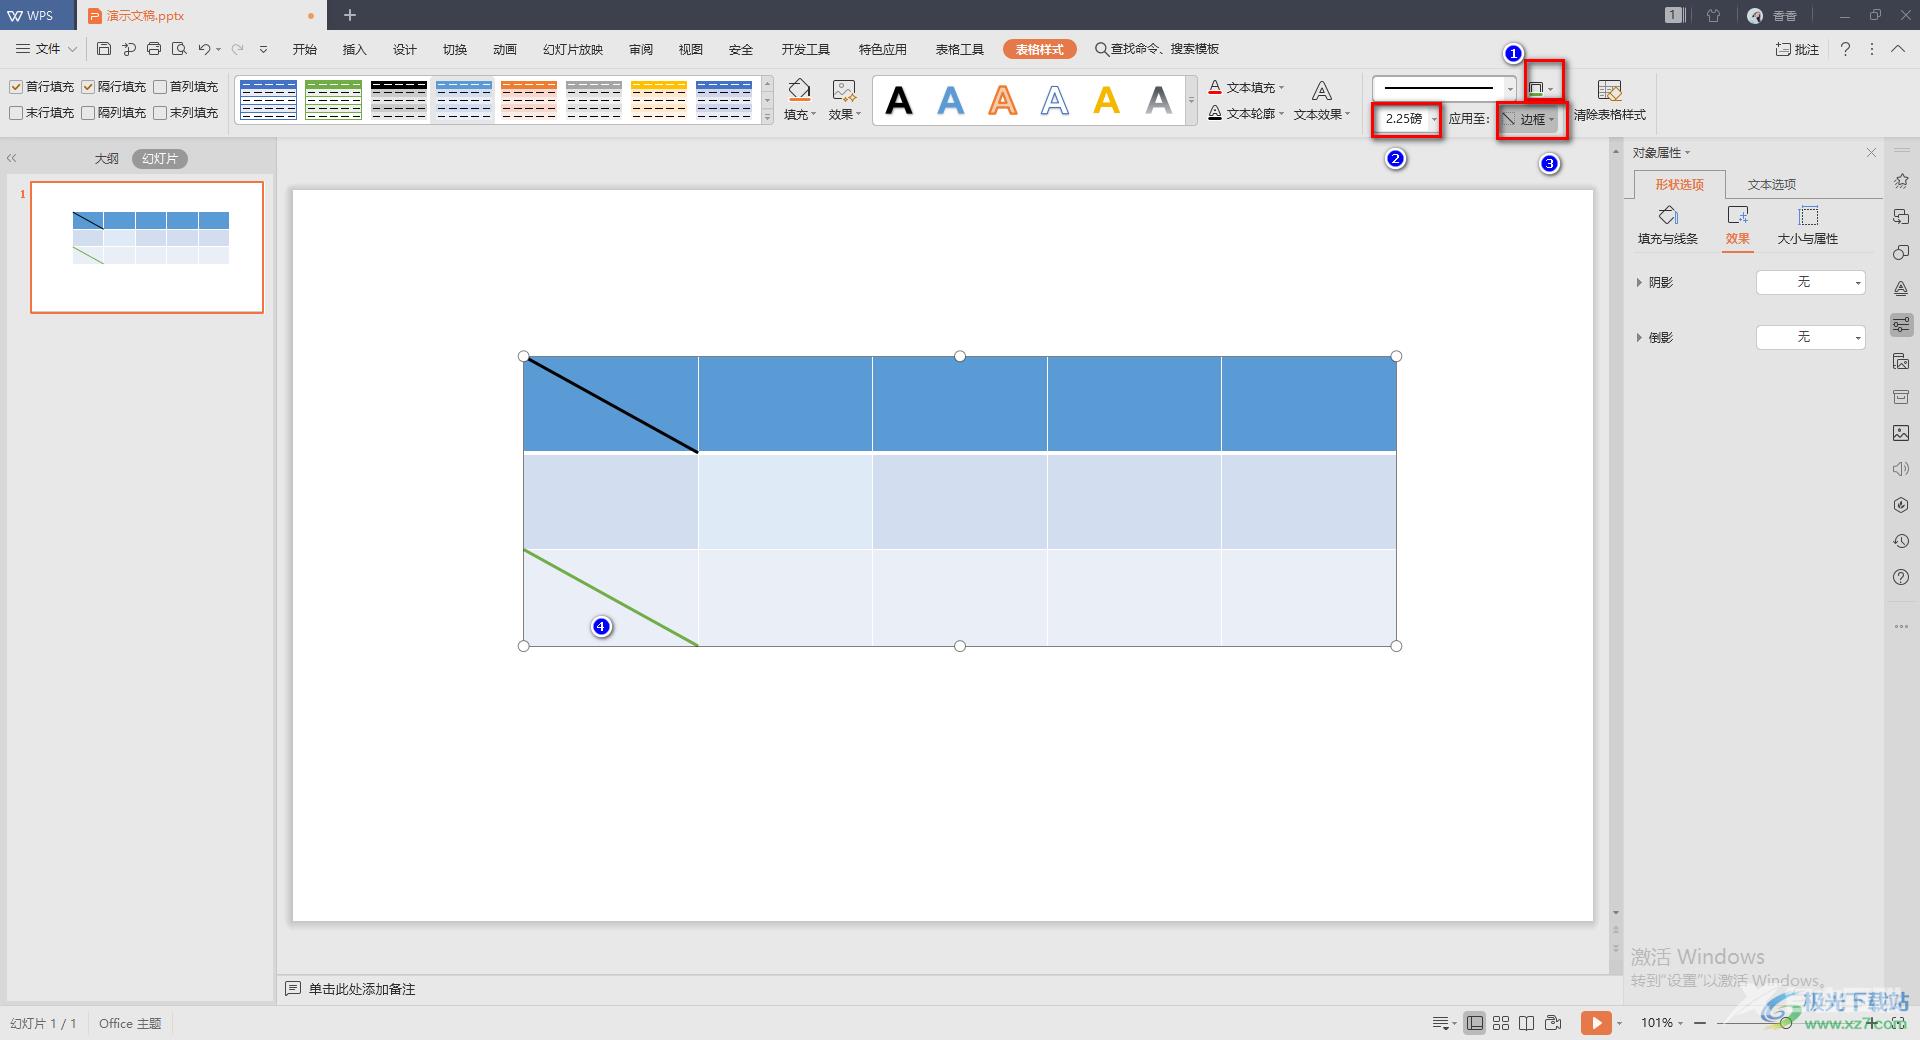Select the green table style preset

click(333, 100)
